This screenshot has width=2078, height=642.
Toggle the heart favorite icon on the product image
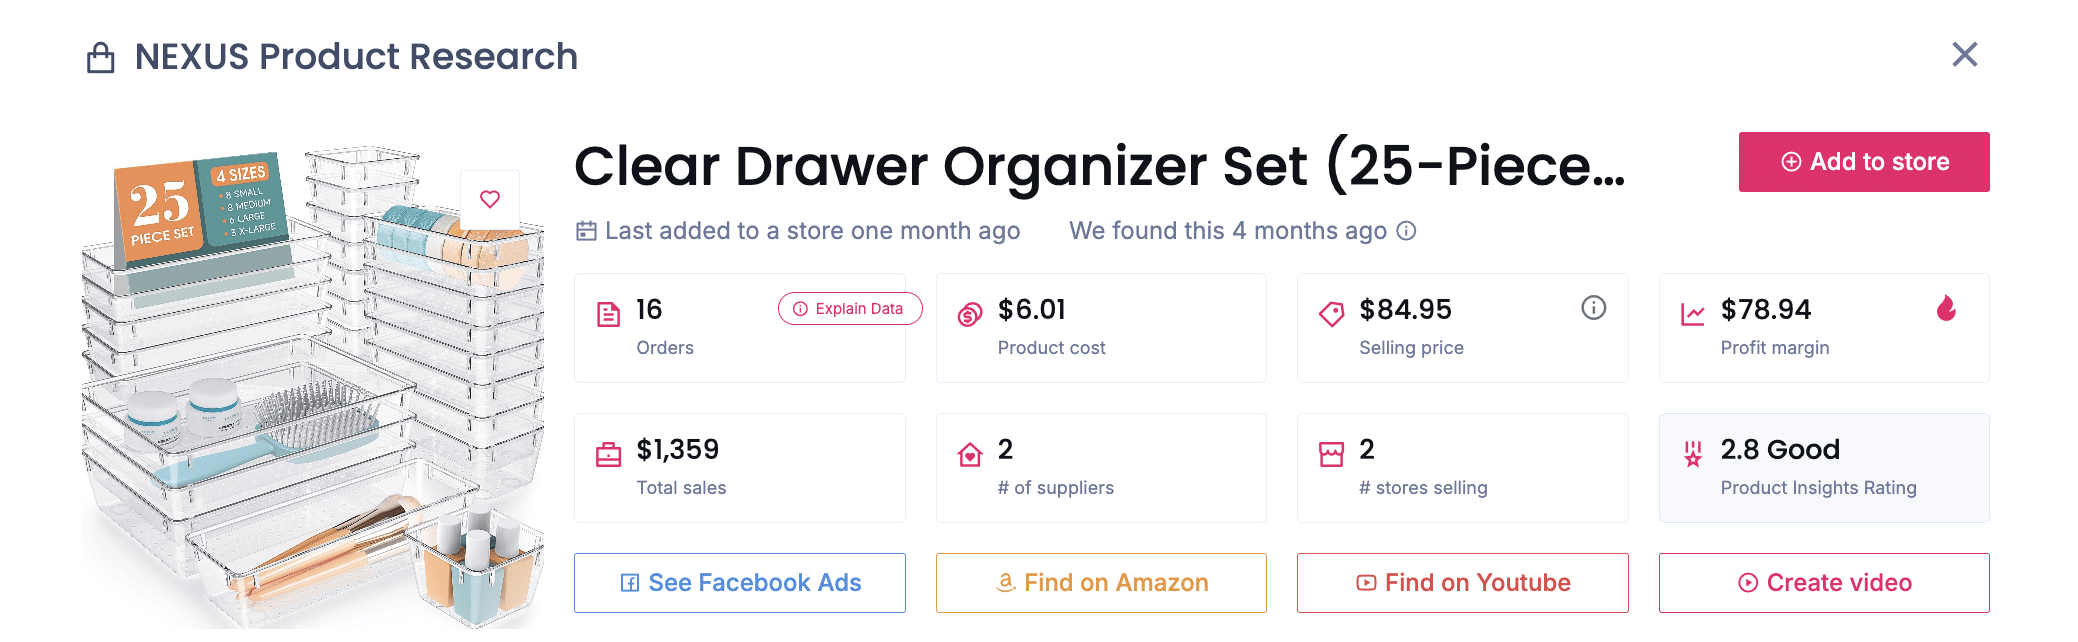pyautogui.click(x=489, y=199)
